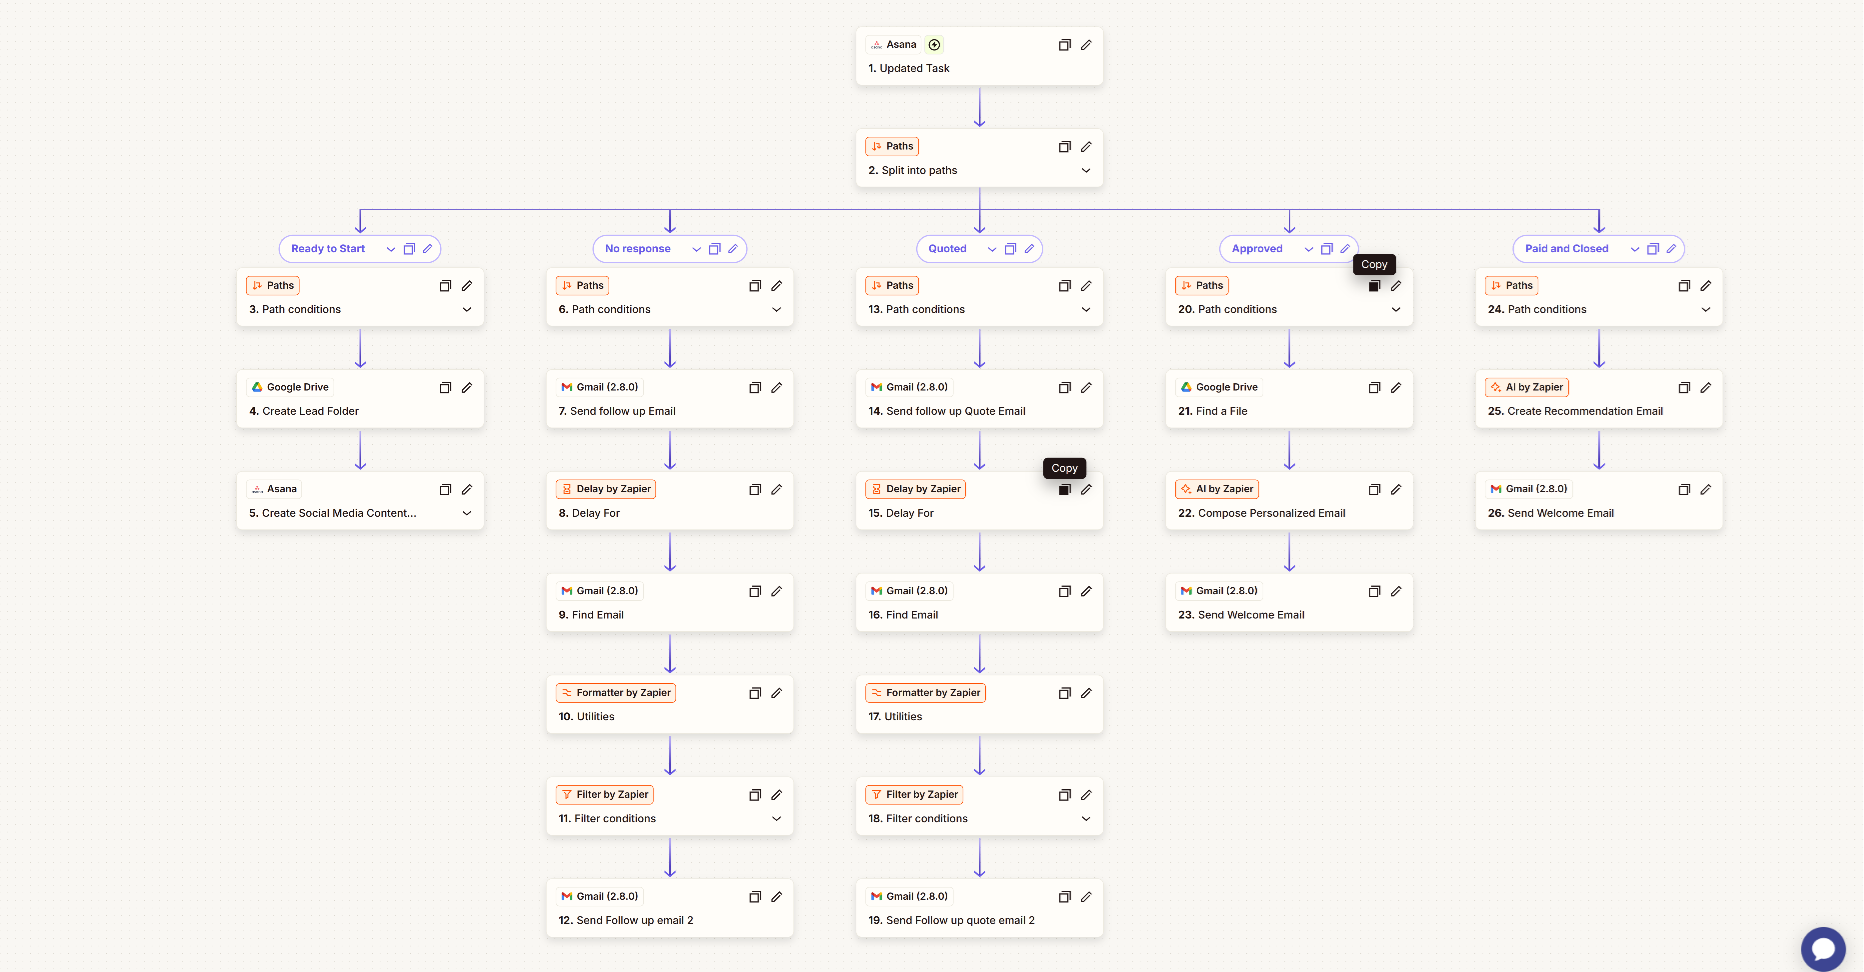Copy step 17 Utilities
Image resolution: width=1864 pixels, height=972 pixels.
pyautogui.click(x=1064, y=693)
